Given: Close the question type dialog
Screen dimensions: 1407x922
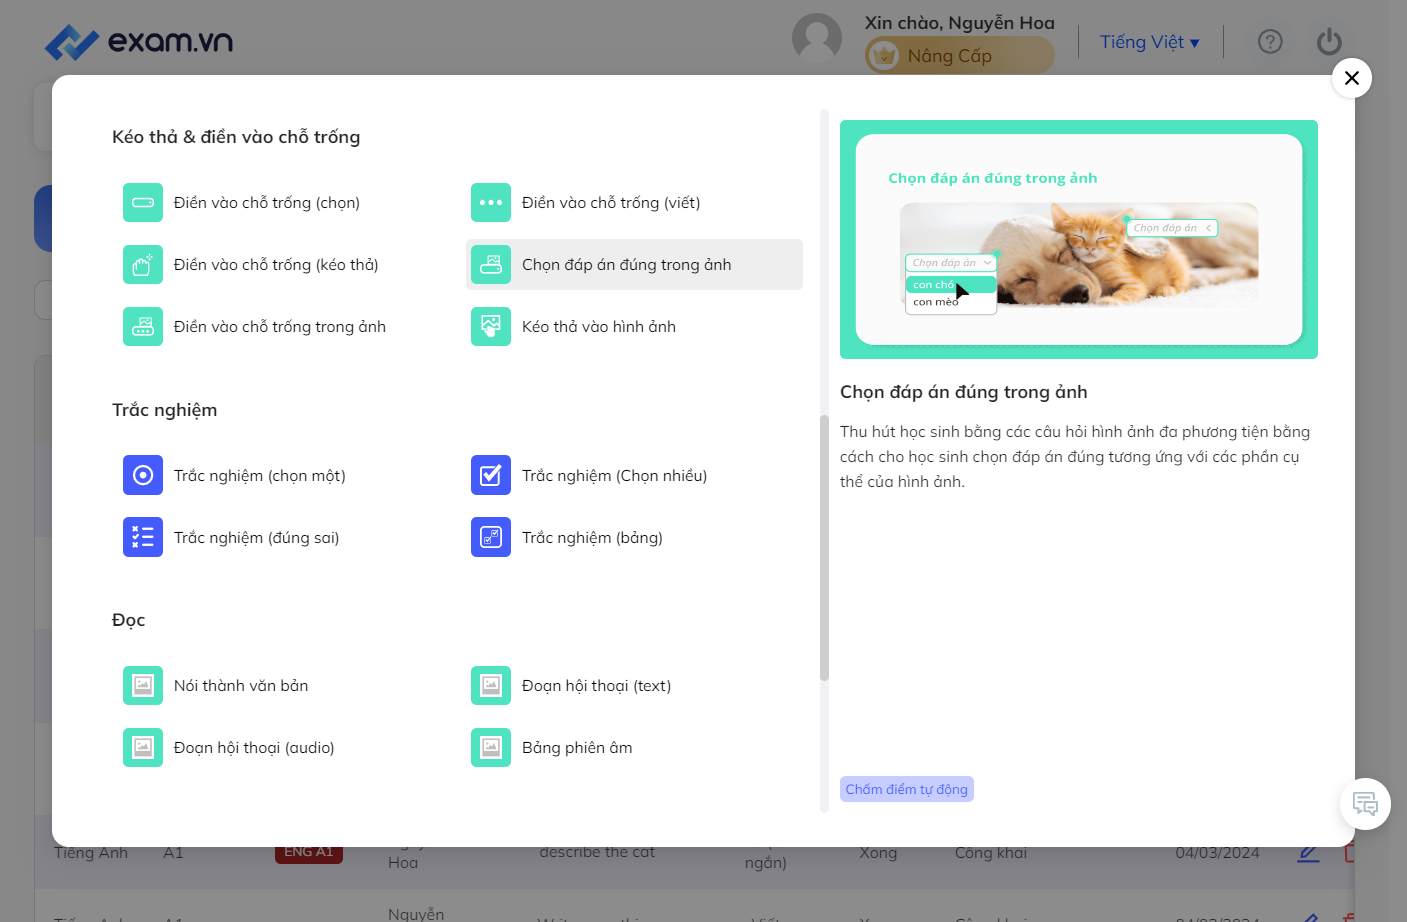Looking at the screenshot, I should [x=1352, y=78].
